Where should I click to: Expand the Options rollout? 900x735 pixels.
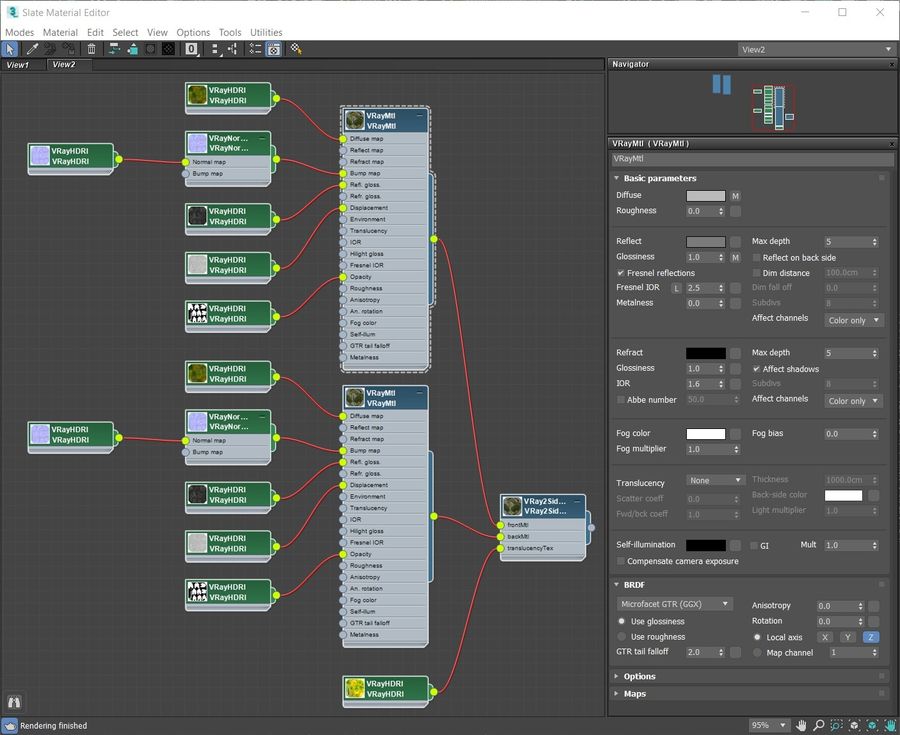click(616, 676)
